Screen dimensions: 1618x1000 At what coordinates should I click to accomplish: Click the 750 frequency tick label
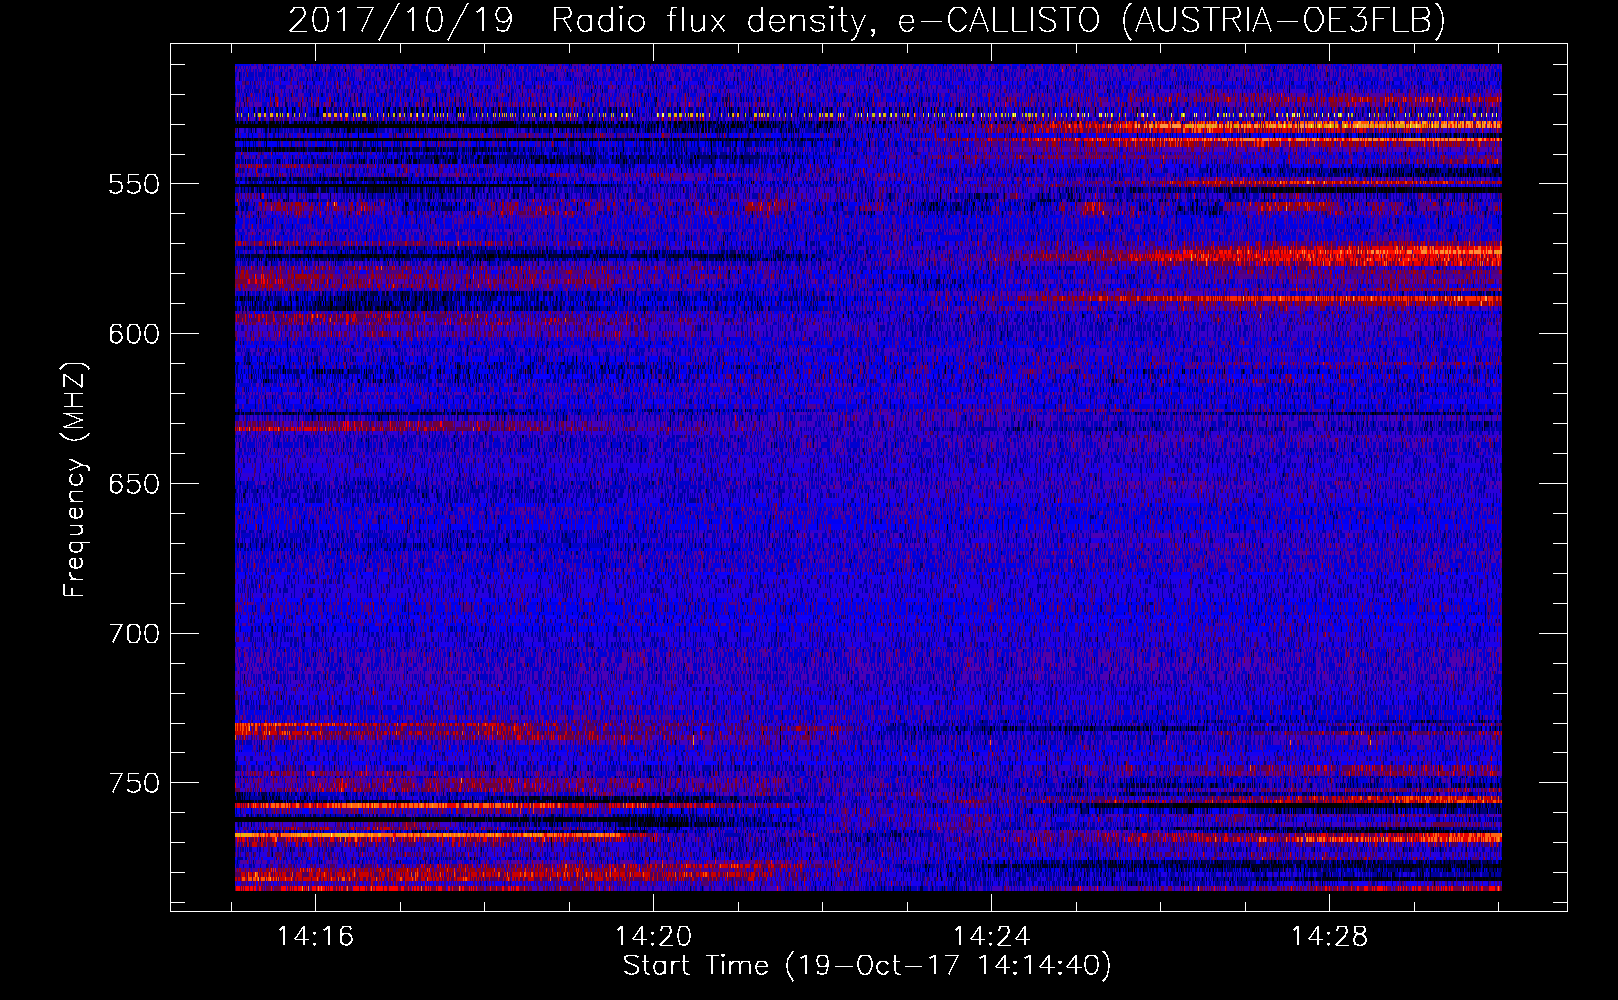point(134,784)
